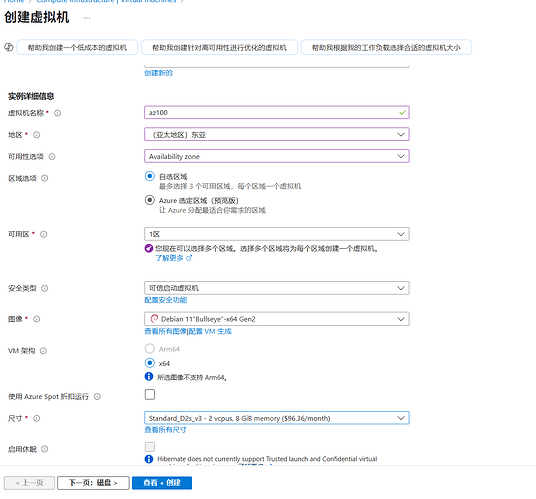536x499 pixels.
Task: Click info icon next to VM 架构
Action: pos(43,351)
